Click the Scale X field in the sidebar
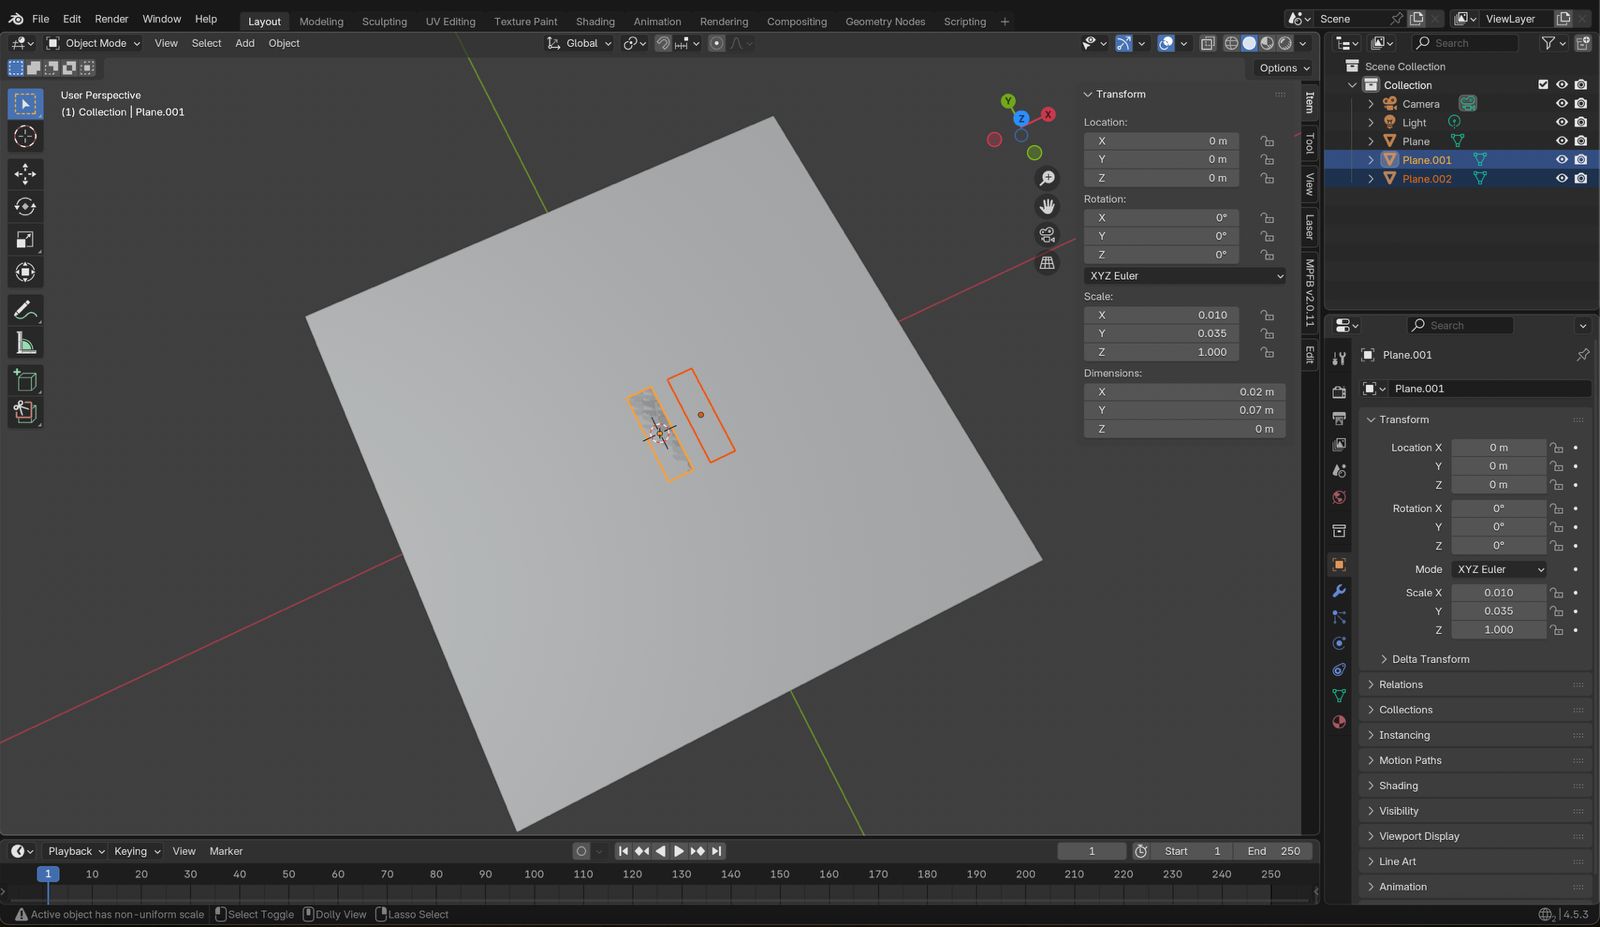 pyautogui.click(x=1162, y=315)
